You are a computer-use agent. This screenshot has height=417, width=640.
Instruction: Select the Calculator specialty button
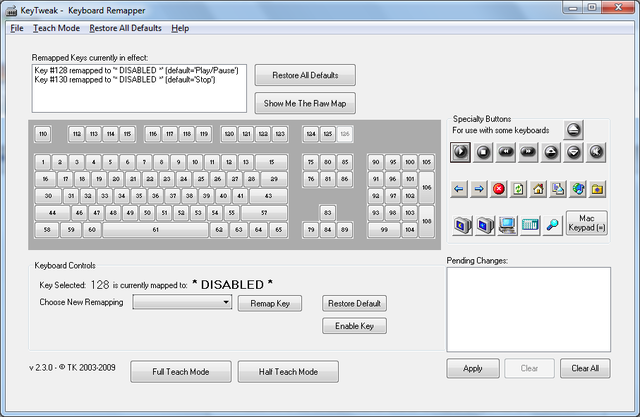[530, 225]
